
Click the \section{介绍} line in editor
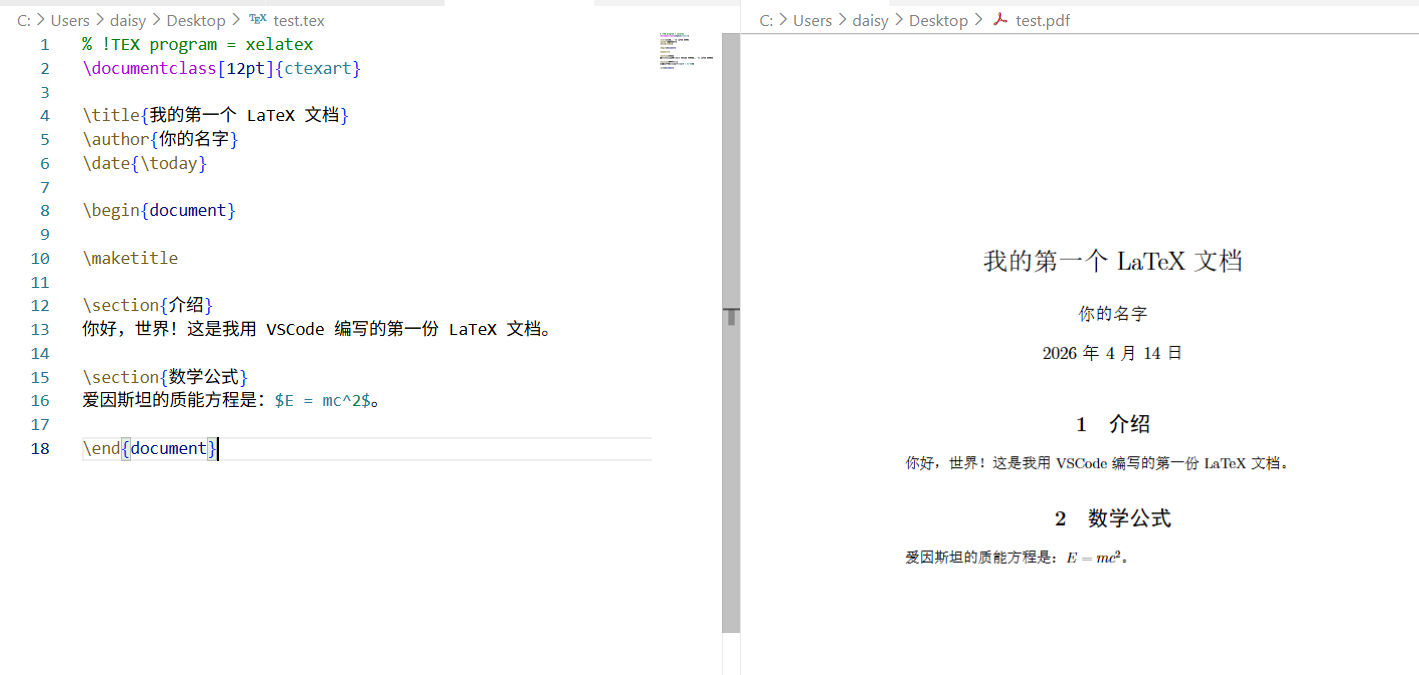pos(148,306)
